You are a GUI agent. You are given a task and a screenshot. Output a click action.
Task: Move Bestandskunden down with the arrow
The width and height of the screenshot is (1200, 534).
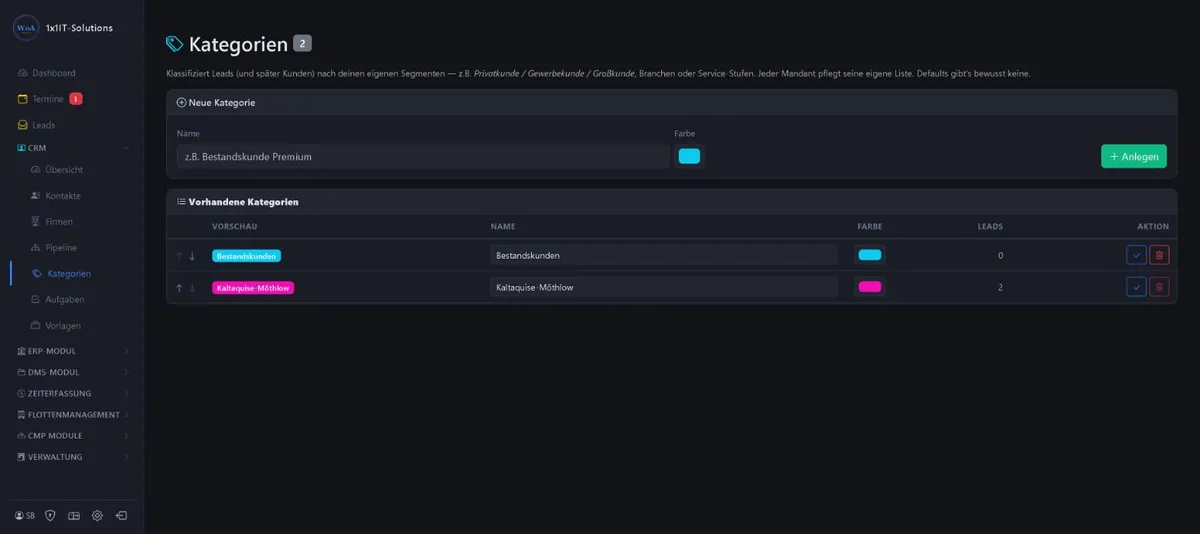click(x=192, y=256)
